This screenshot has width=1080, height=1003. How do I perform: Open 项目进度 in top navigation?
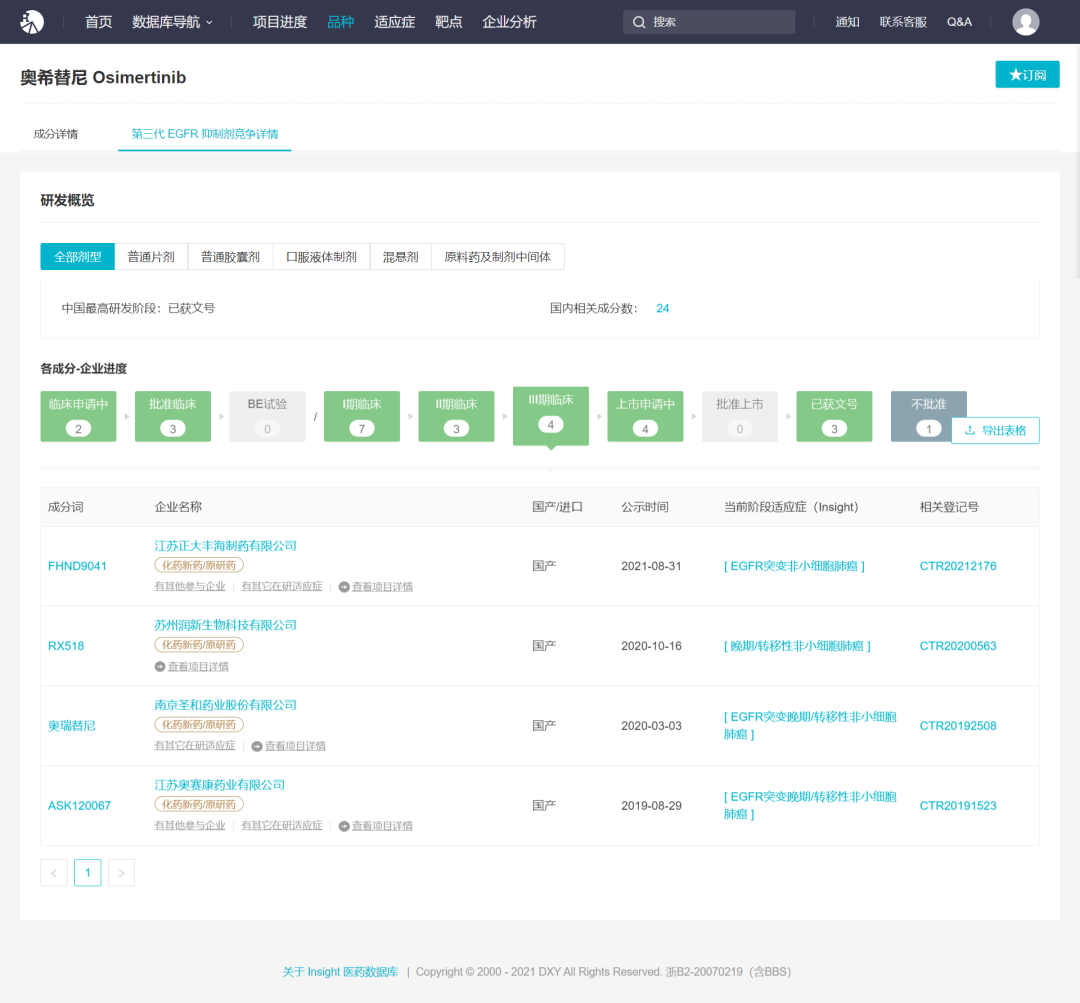pos(280,22)
